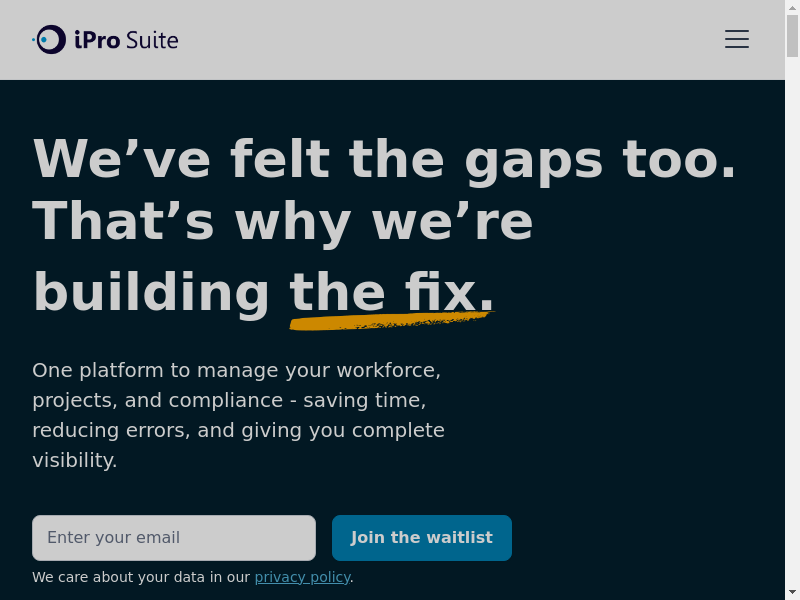The width and height of the screenshot is (800, 600).
Task: Click the word "visibility." in the paragraph
Action: click(75, 460)
